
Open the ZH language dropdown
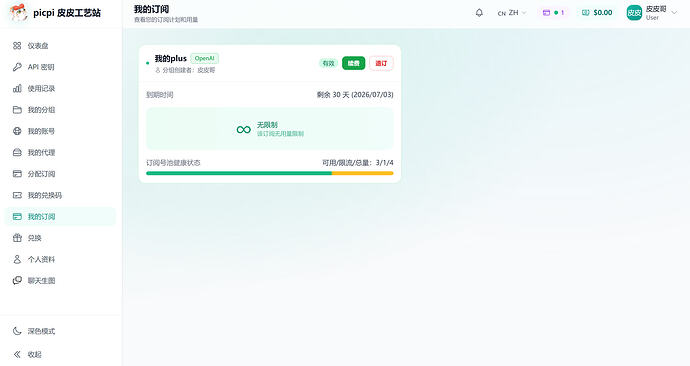point(512,13)
